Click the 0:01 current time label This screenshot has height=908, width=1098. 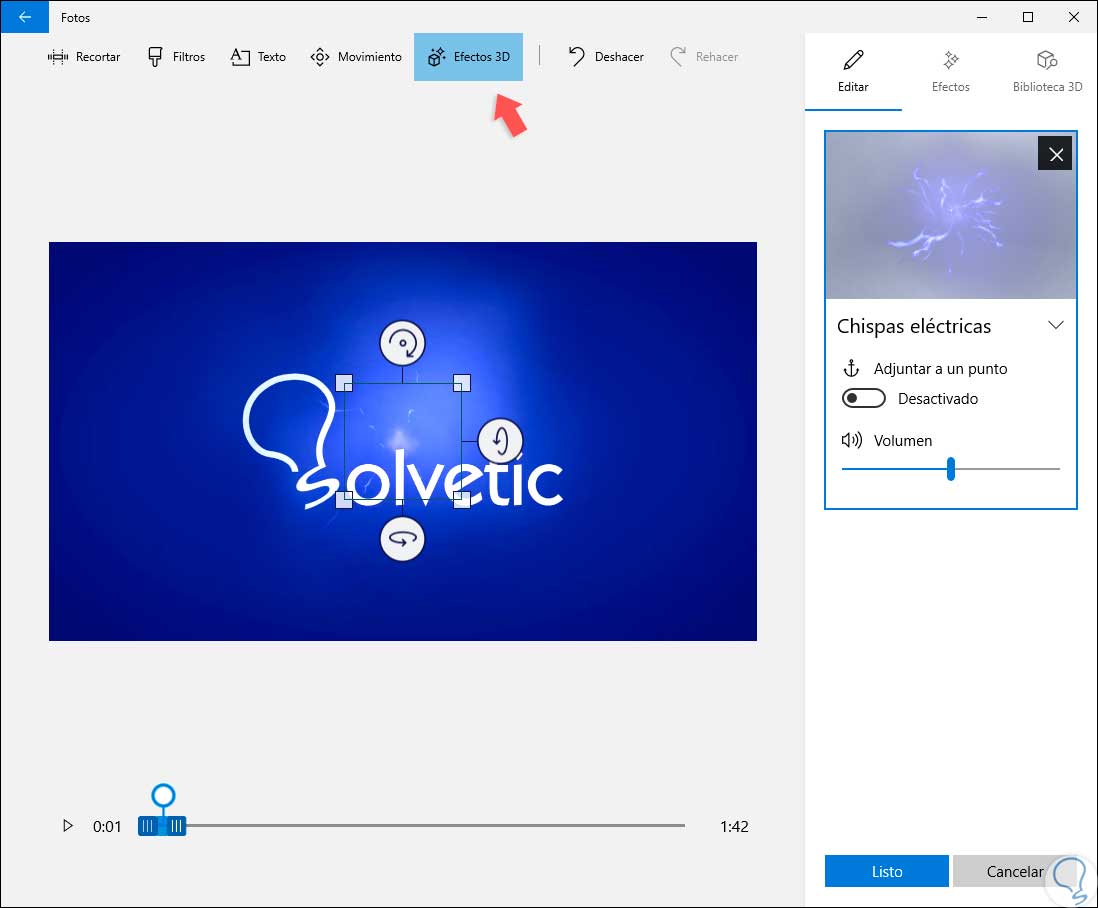pyautogui.click(x=107, y=827)
